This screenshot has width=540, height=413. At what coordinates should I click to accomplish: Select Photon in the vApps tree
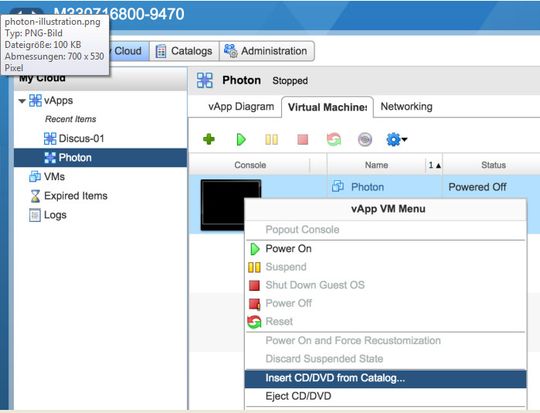(x=101, y=158)
